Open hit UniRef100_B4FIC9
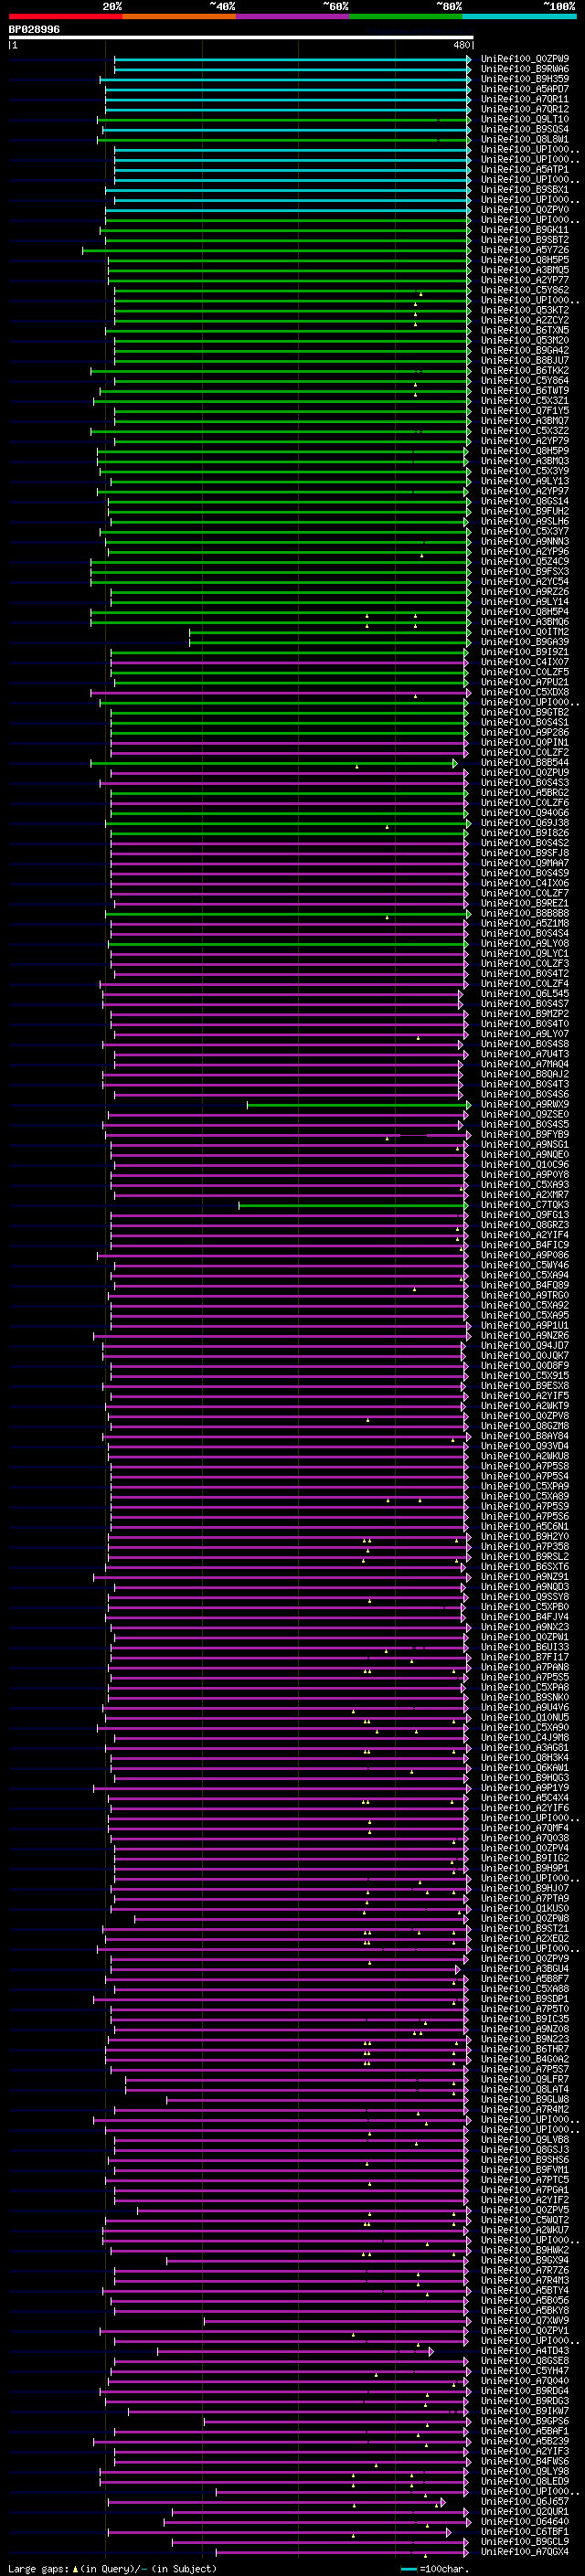This screenshot has width=585, height=2576. [525, 1245]
